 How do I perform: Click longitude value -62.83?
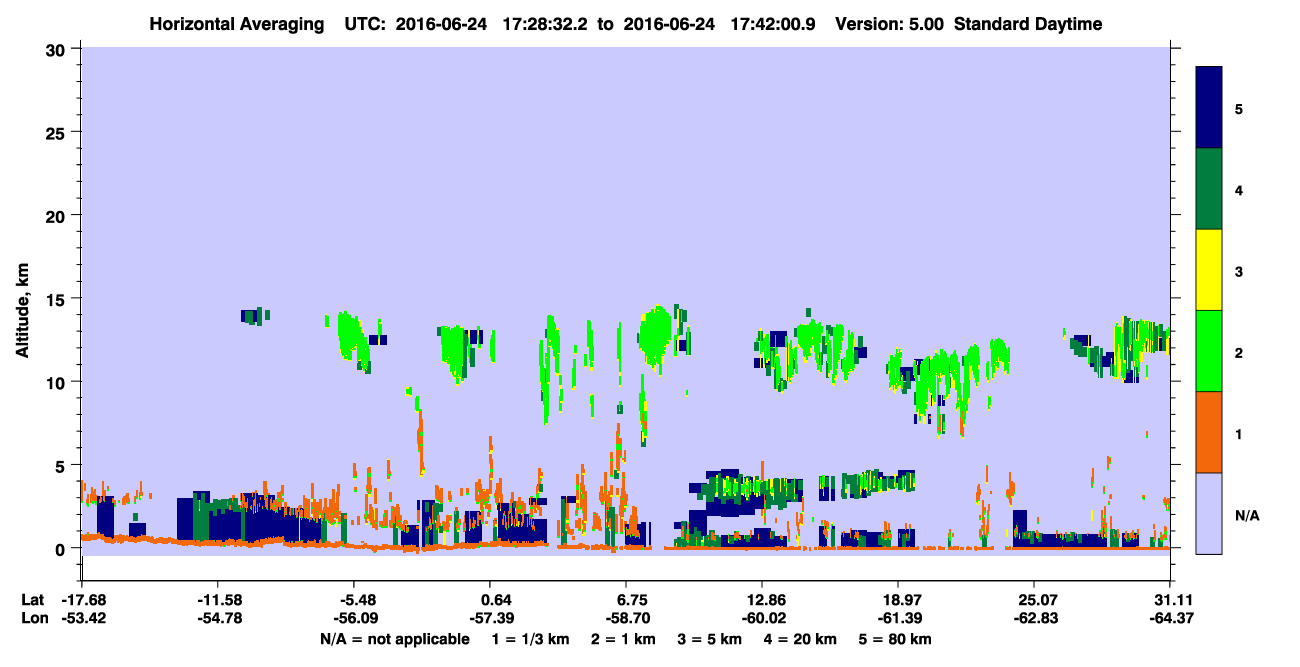1034,618
